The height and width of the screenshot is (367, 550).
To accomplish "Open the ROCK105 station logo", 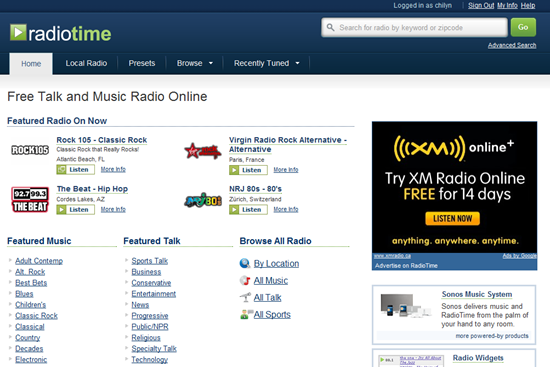I will (x=30, y=150).
